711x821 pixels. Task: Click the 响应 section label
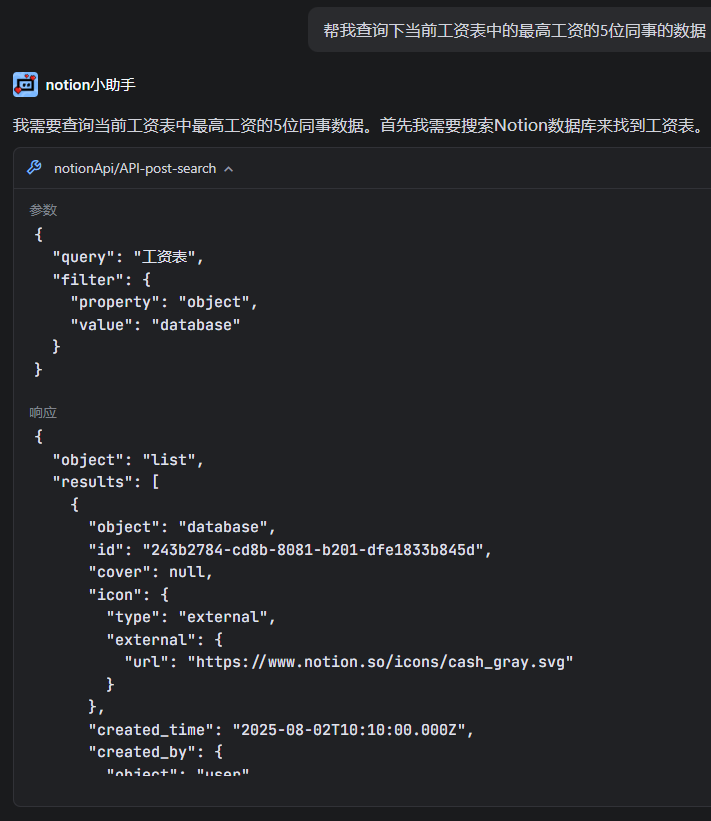(43, 413)
